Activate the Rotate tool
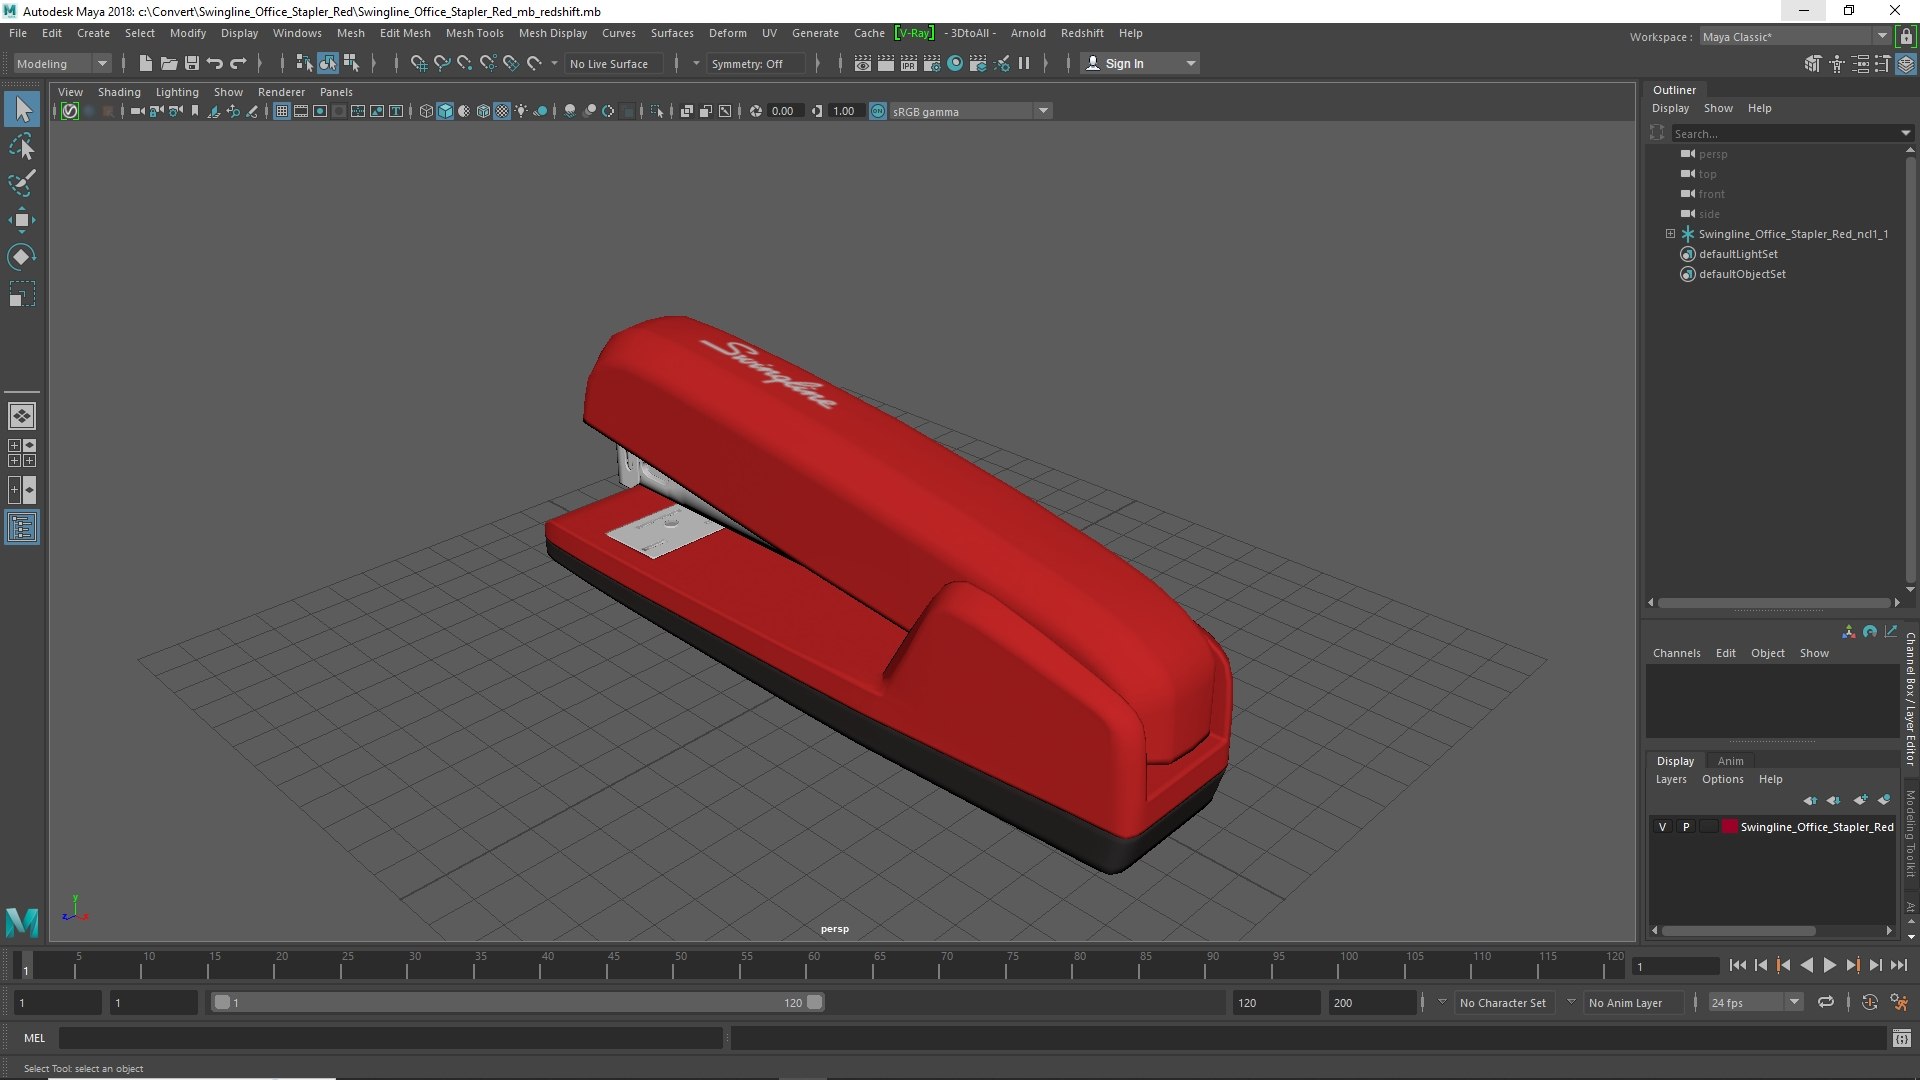This screenshot has width=1920, height=1080. (x=22, y=257)
